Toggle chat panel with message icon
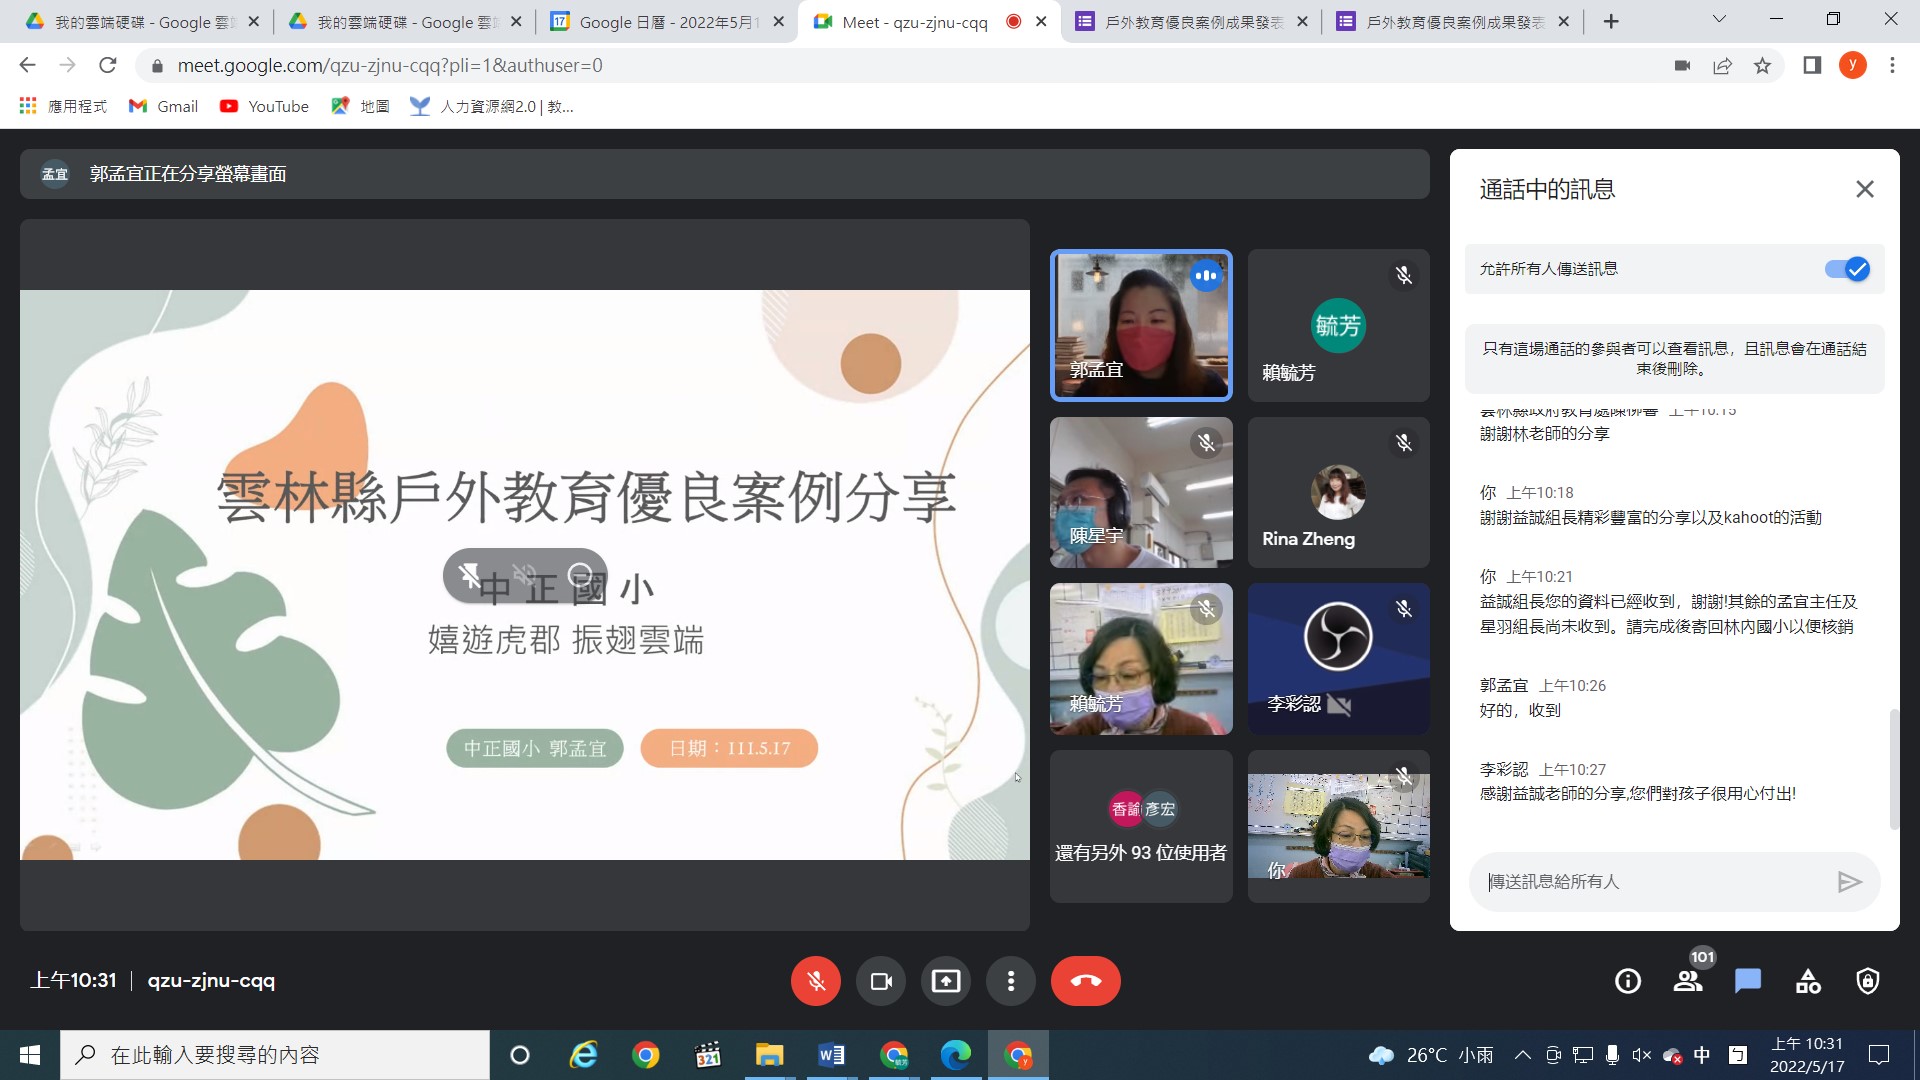 coord(1748,981)
